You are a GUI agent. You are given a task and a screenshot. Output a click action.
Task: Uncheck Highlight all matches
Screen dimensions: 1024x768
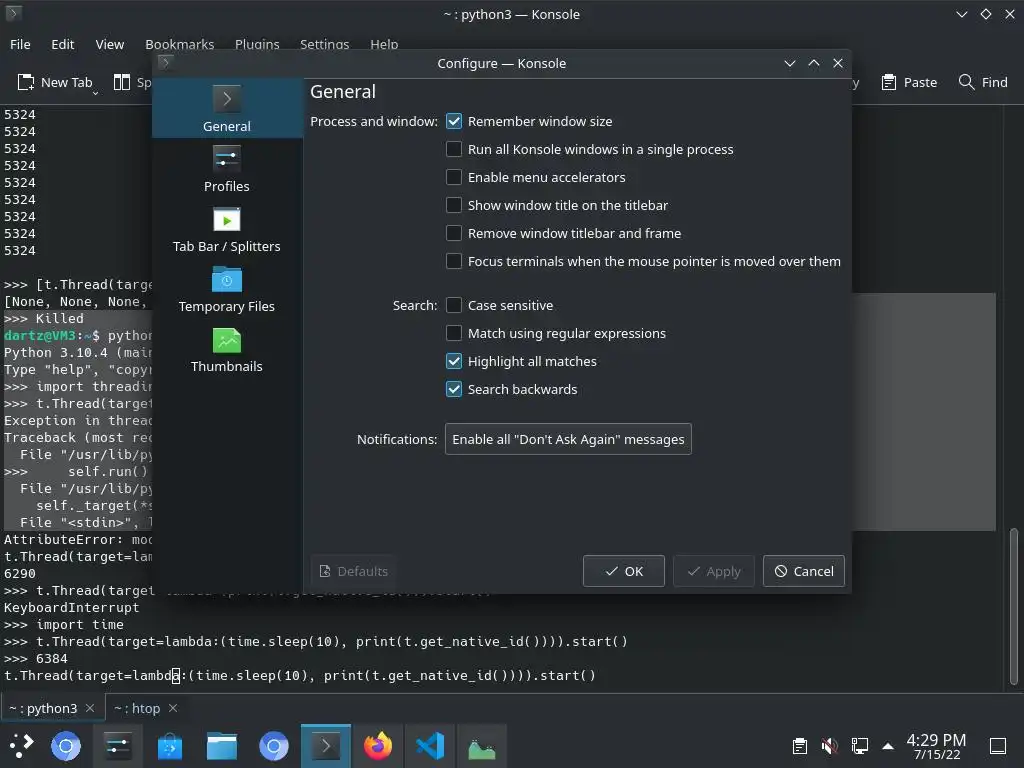[x=454, y=362]
